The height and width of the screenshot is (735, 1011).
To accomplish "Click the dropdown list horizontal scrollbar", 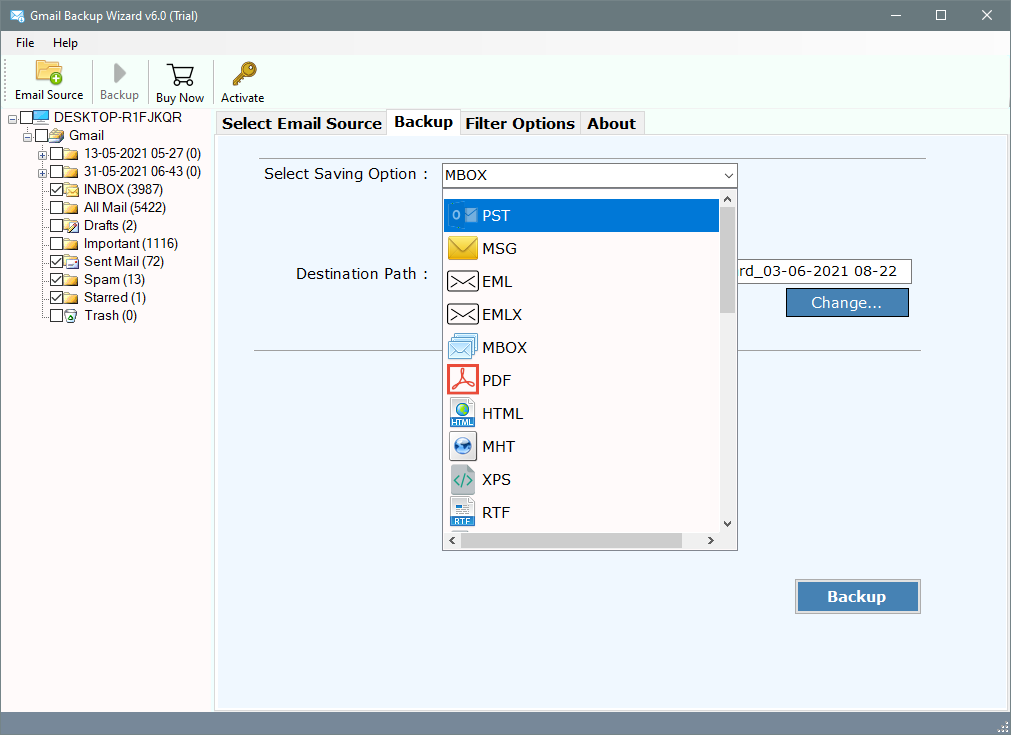I will tap(571, 540).
